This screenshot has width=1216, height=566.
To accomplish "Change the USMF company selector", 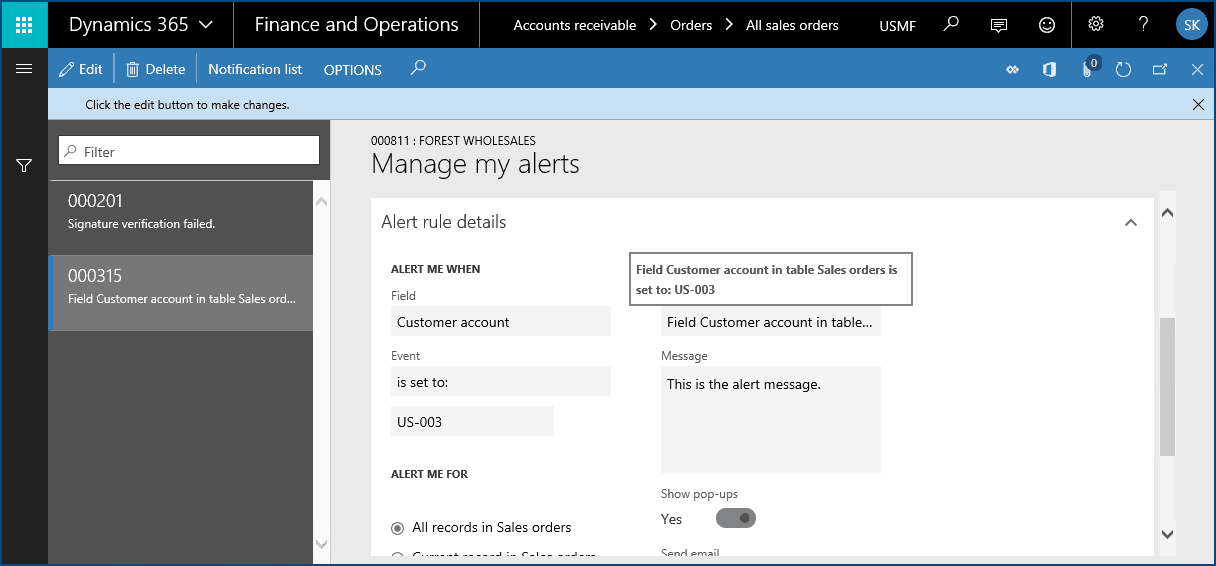I will (897, 26).
